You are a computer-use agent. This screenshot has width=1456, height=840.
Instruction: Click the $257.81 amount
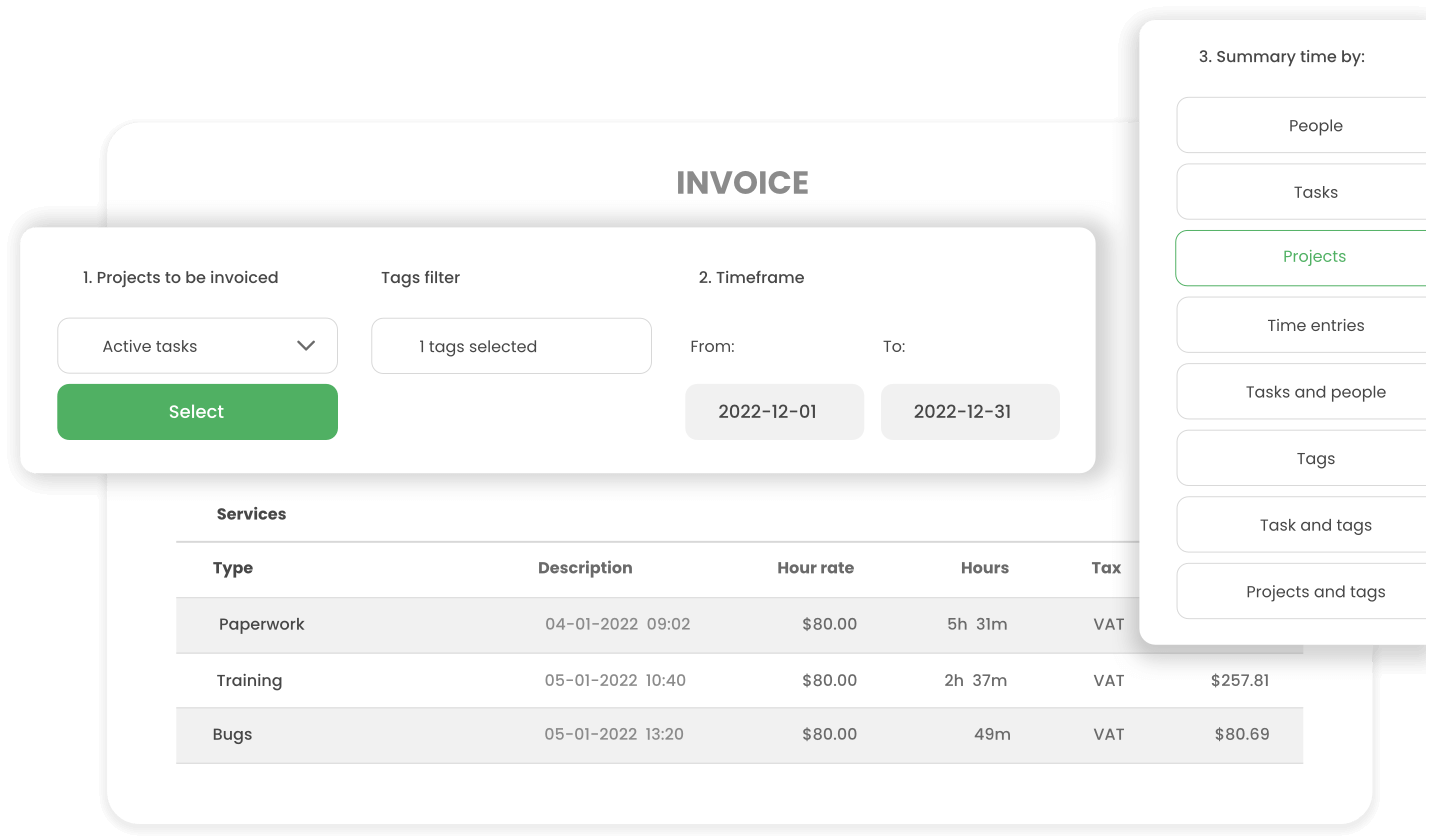pos(1240,680)
